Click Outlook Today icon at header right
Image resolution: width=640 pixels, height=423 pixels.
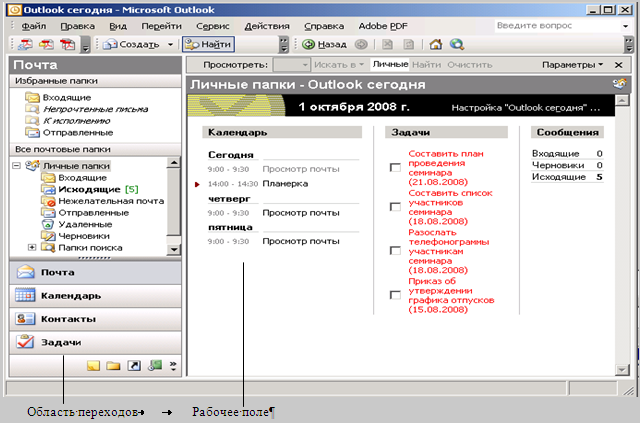click(620, 84)
